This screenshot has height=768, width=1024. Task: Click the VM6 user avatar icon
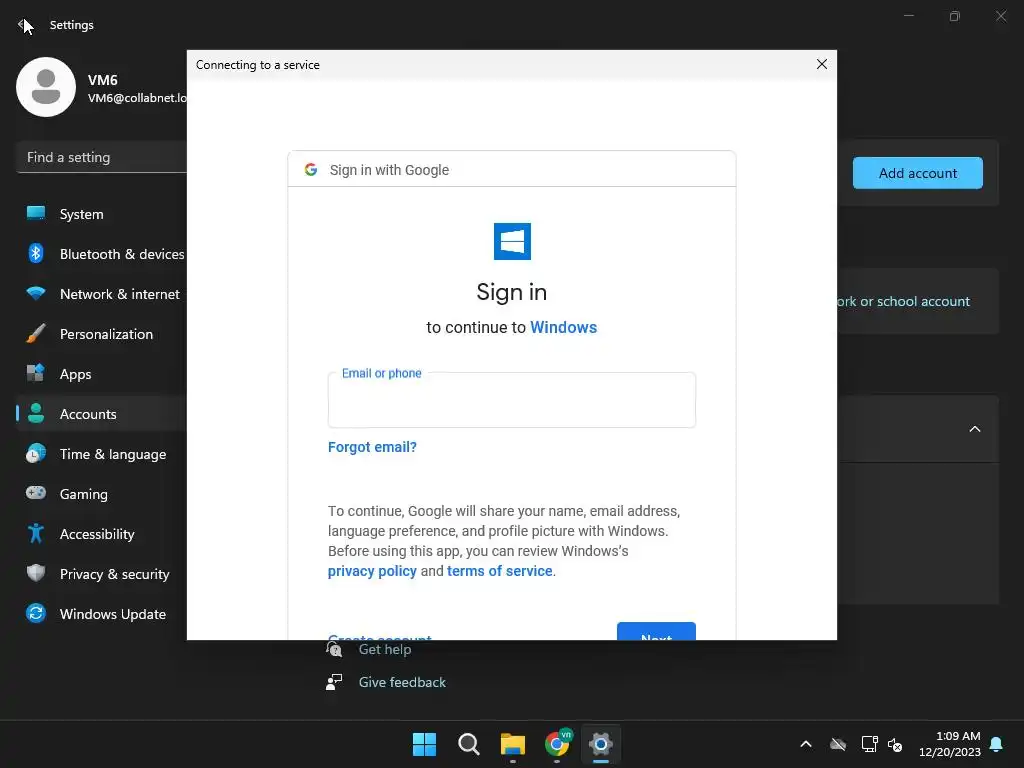[x=46, y=87]
